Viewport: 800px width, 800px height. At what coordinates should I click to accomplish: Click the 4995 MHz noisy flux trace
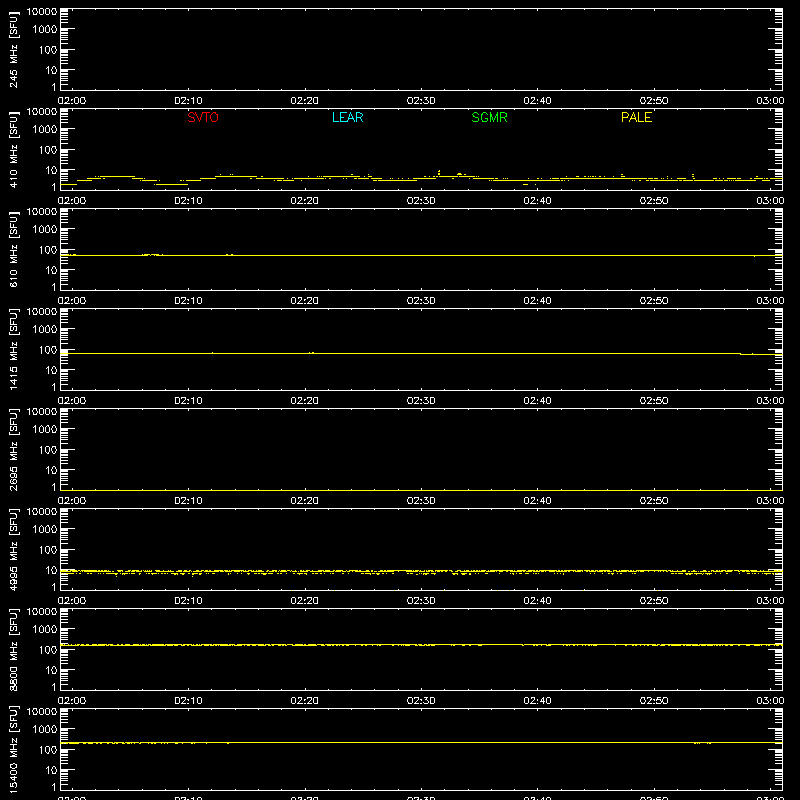click(421, 572)
